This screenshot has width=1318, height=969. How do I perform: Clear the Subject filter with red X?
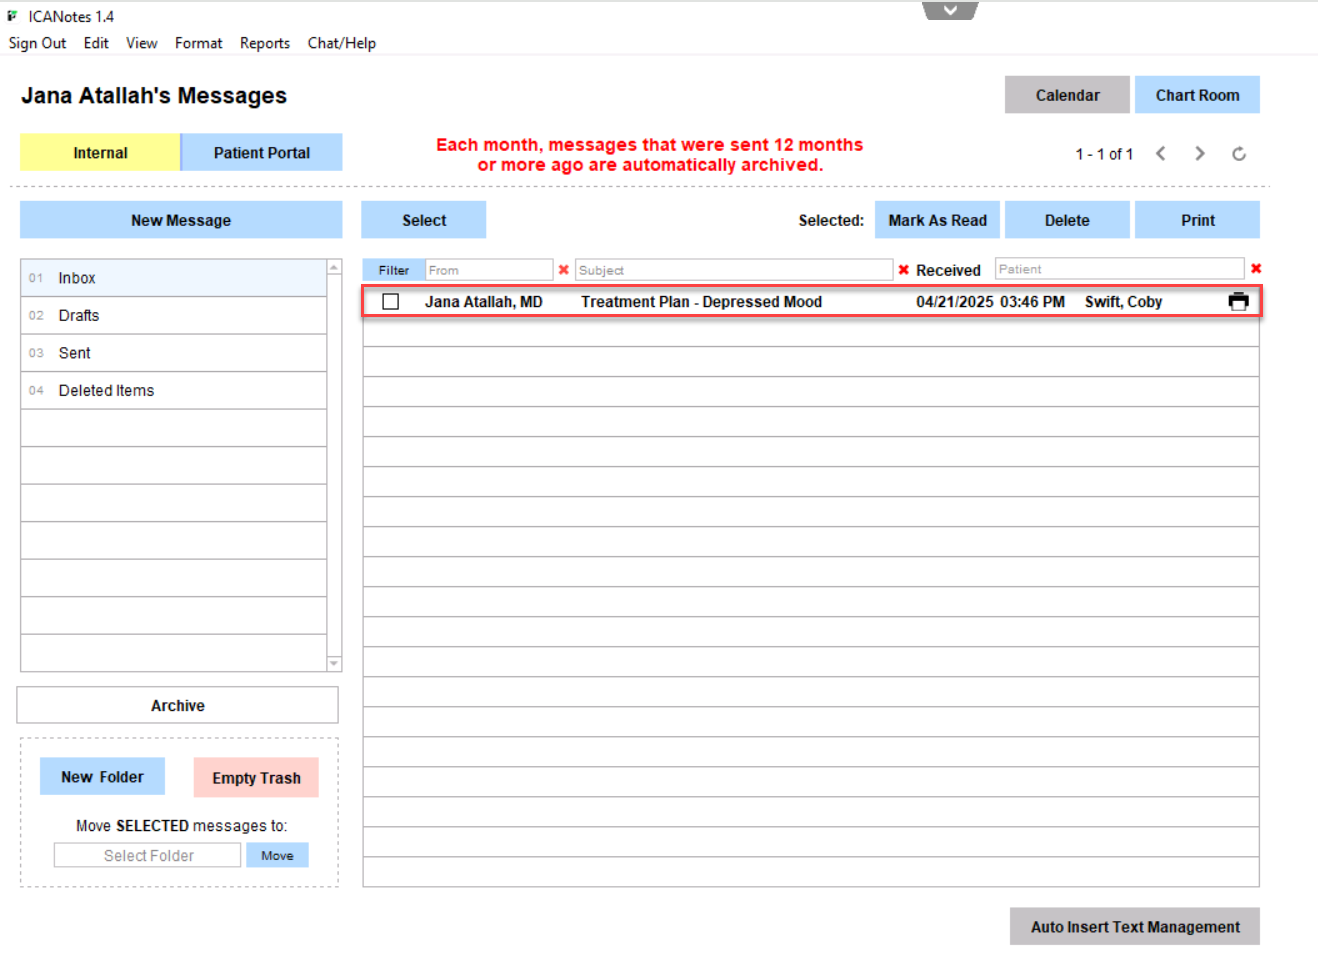coord(903,270)
